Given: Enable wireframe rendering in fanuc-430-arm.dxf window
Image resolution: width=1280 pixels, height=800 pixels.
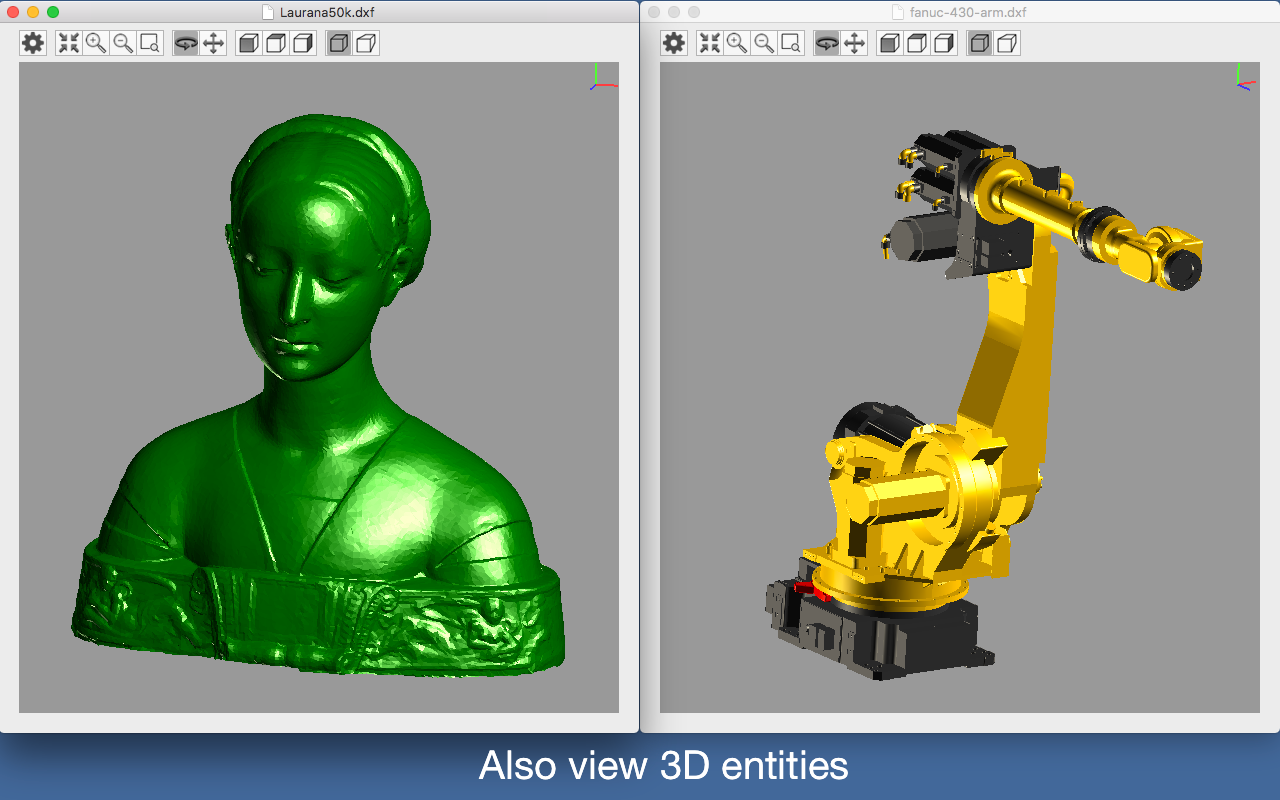Looking at the screenshot, I should (x=1008, y=43).
